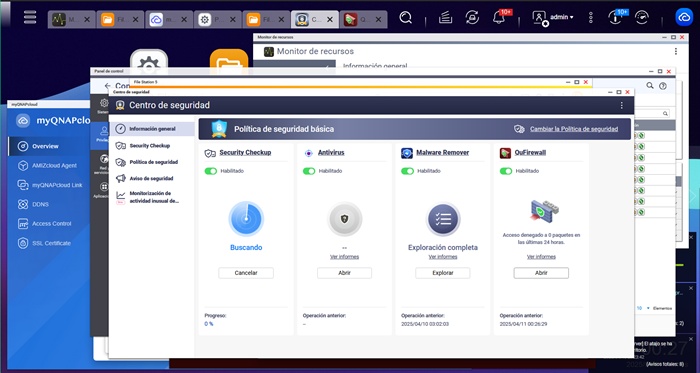Click the myQNAPcloud logo icon
700x373 pixels.
point(23,120)
